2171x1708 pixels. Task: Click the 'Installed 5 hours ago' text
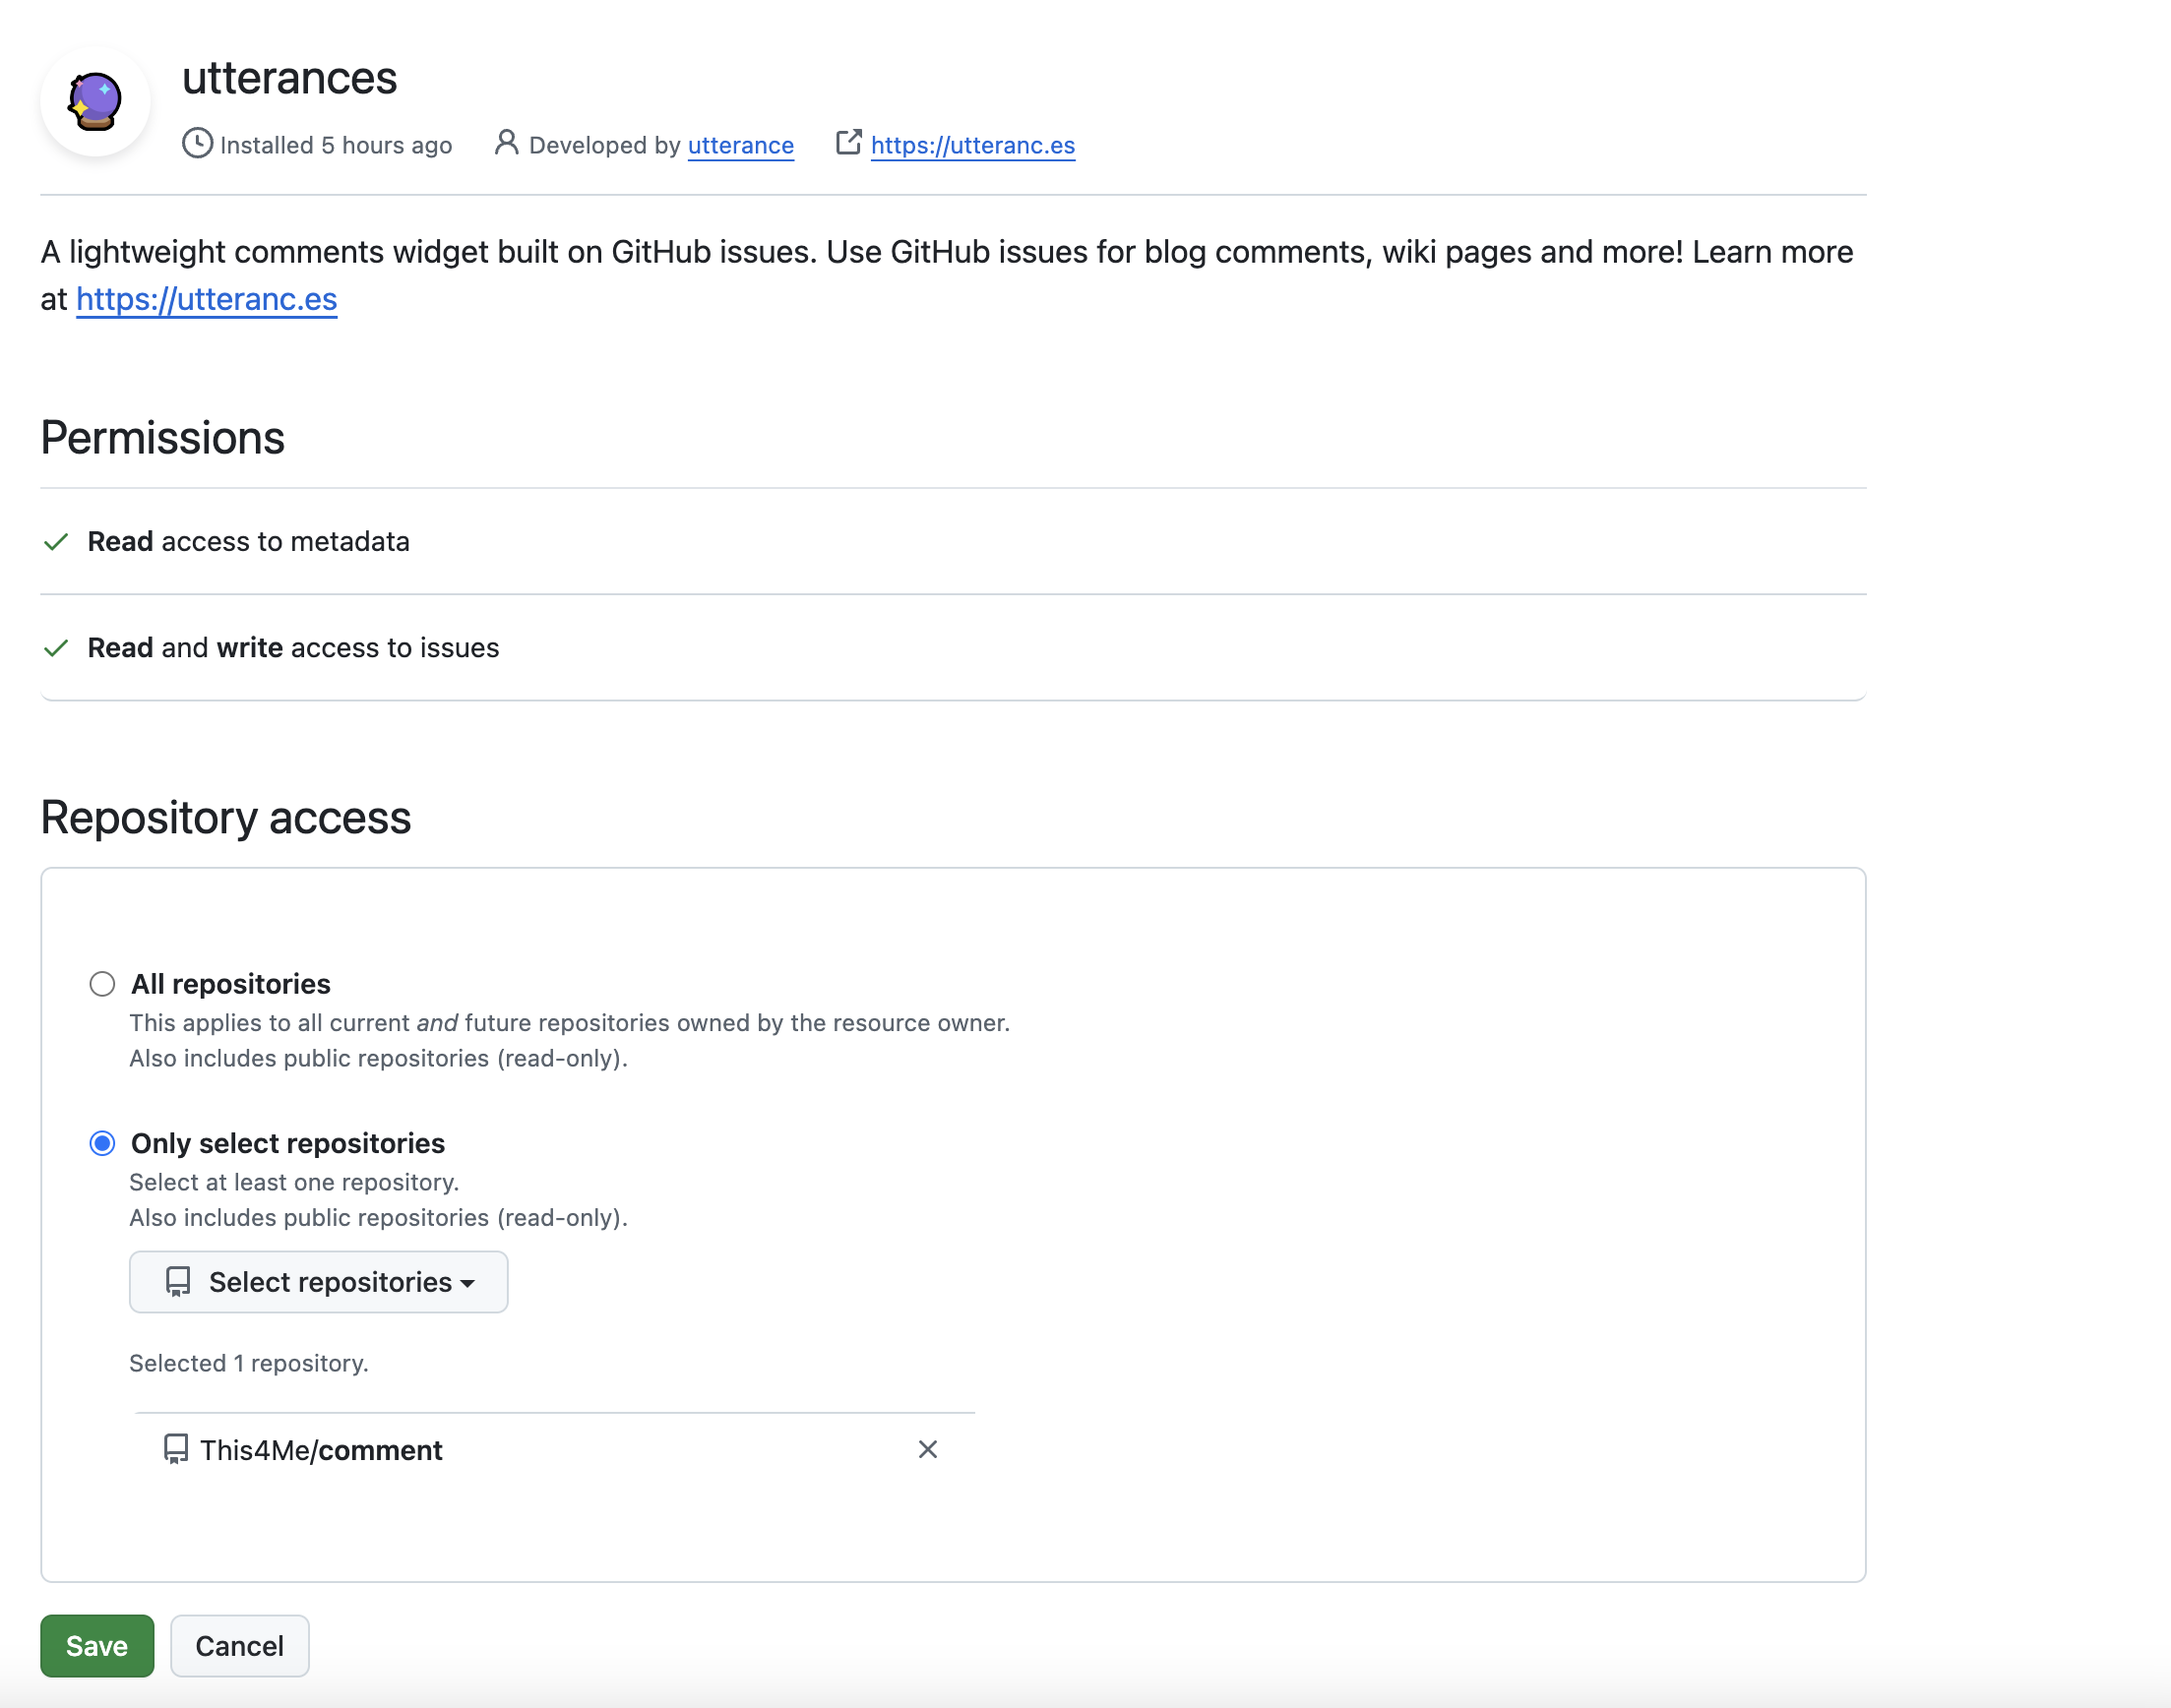(x=336, y=145)
